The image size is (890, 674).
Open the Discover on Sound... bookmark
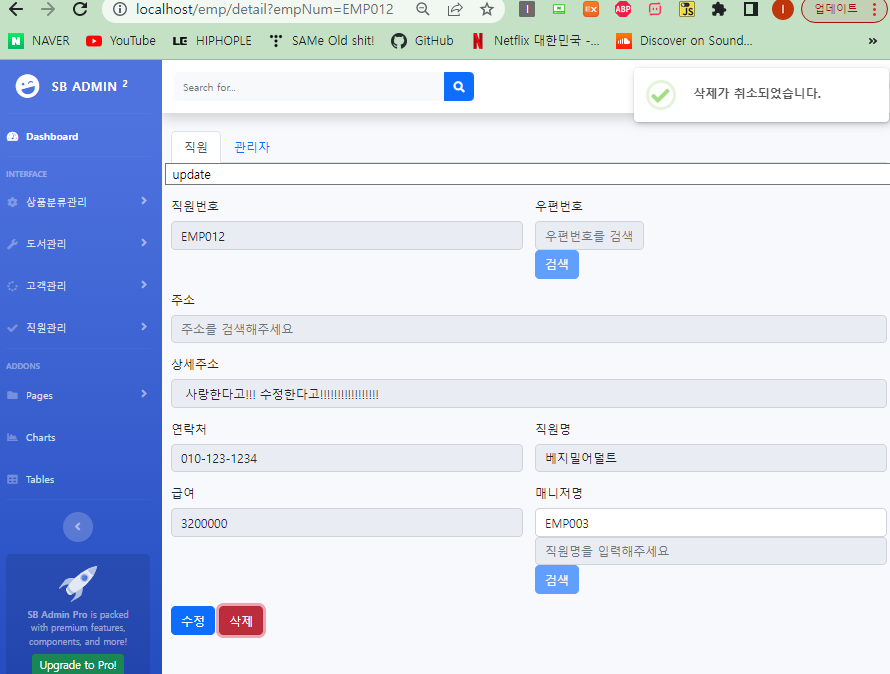point(684,41)
